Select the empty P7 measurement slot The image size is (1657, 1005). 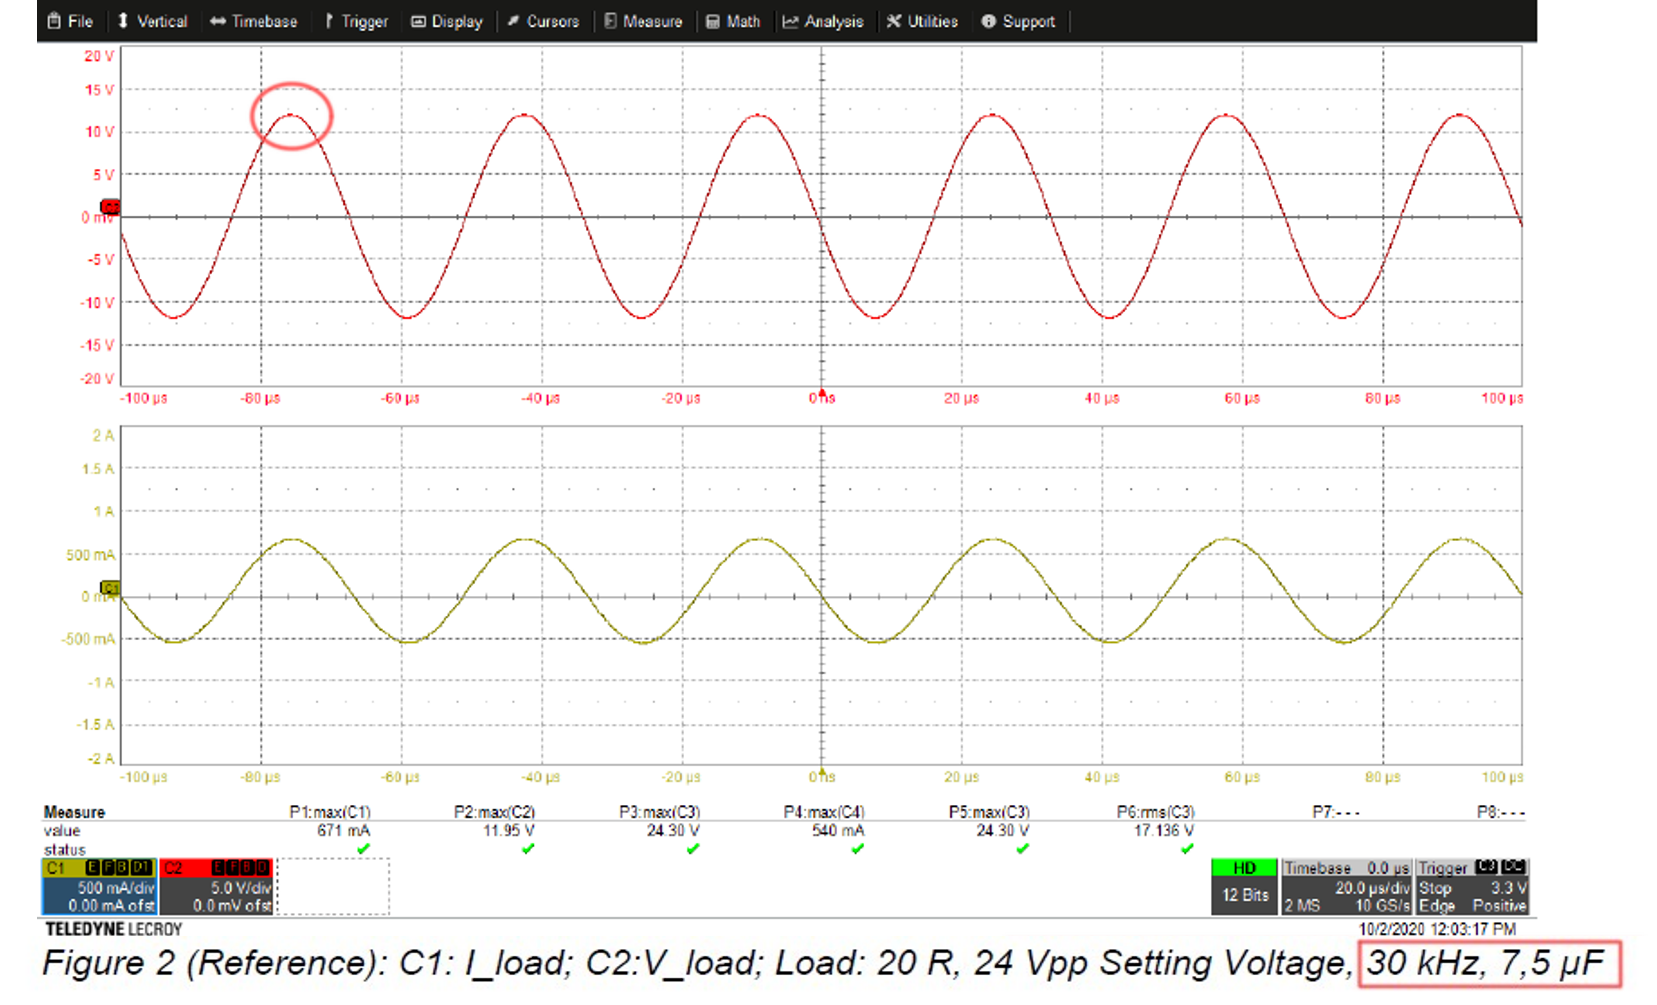(1336, 812)
